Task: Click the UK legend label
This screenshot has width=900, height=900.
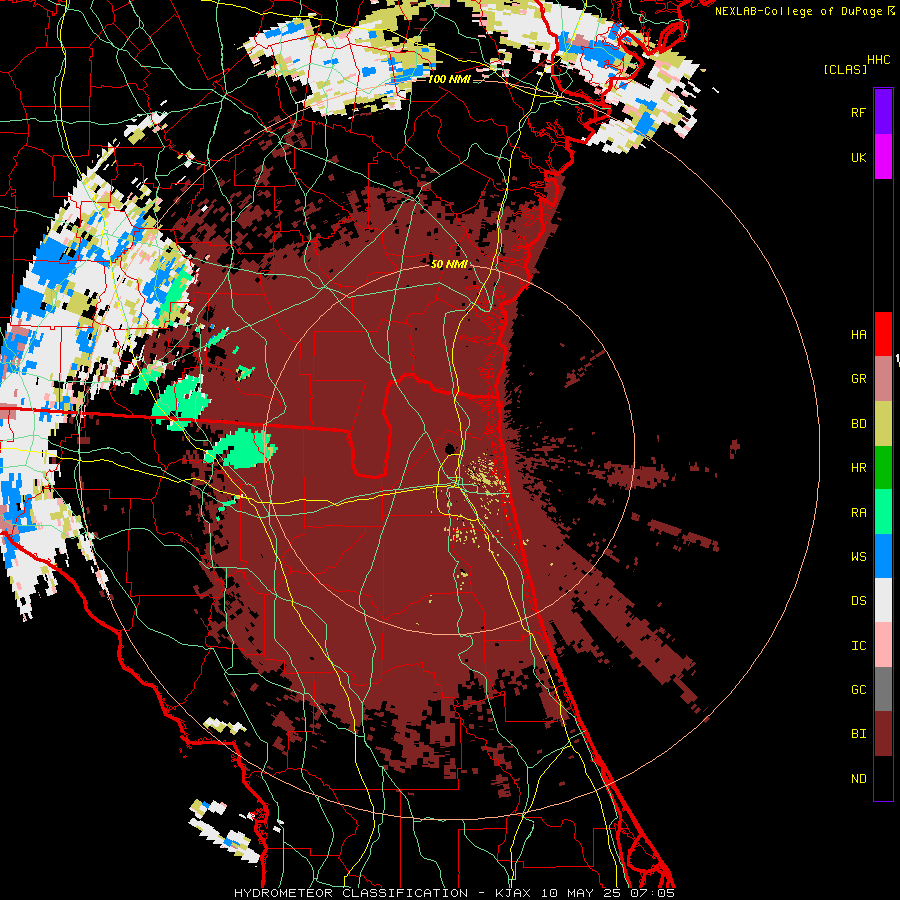Action: 858,157
